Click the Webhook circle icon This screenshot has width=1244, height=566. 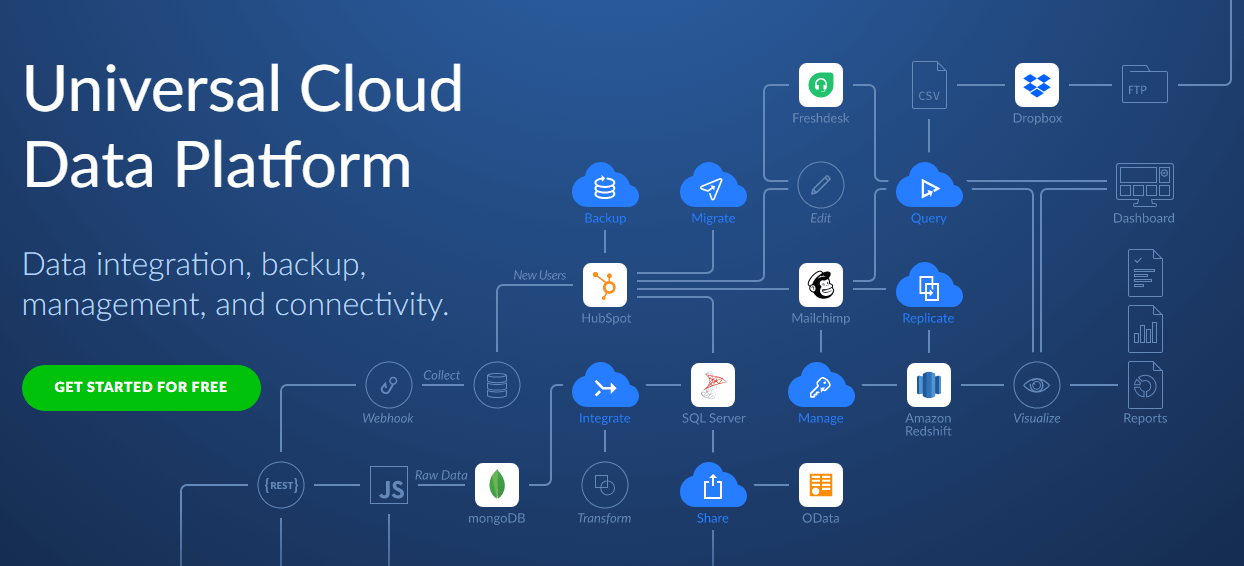pyautogui.click(x=389, y=385)
